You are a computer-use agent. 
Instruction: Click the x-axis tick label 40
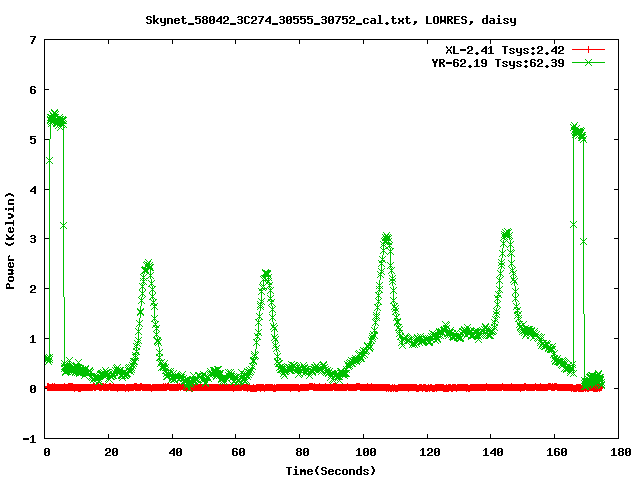pyautogui.click(x=174, y=452)
